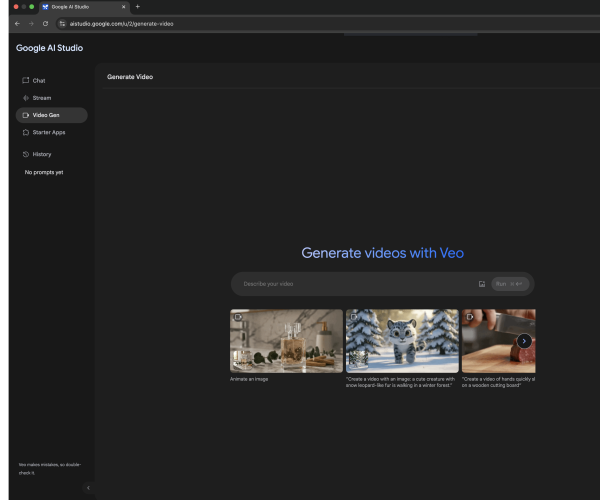
Task: Collapse the sidebar with chevron button
Action: point(88,488)
